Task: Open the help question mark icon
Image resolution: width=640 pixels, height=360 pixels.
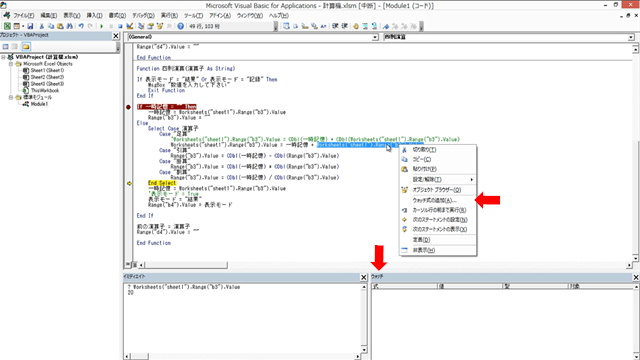Action: point(180,26)
